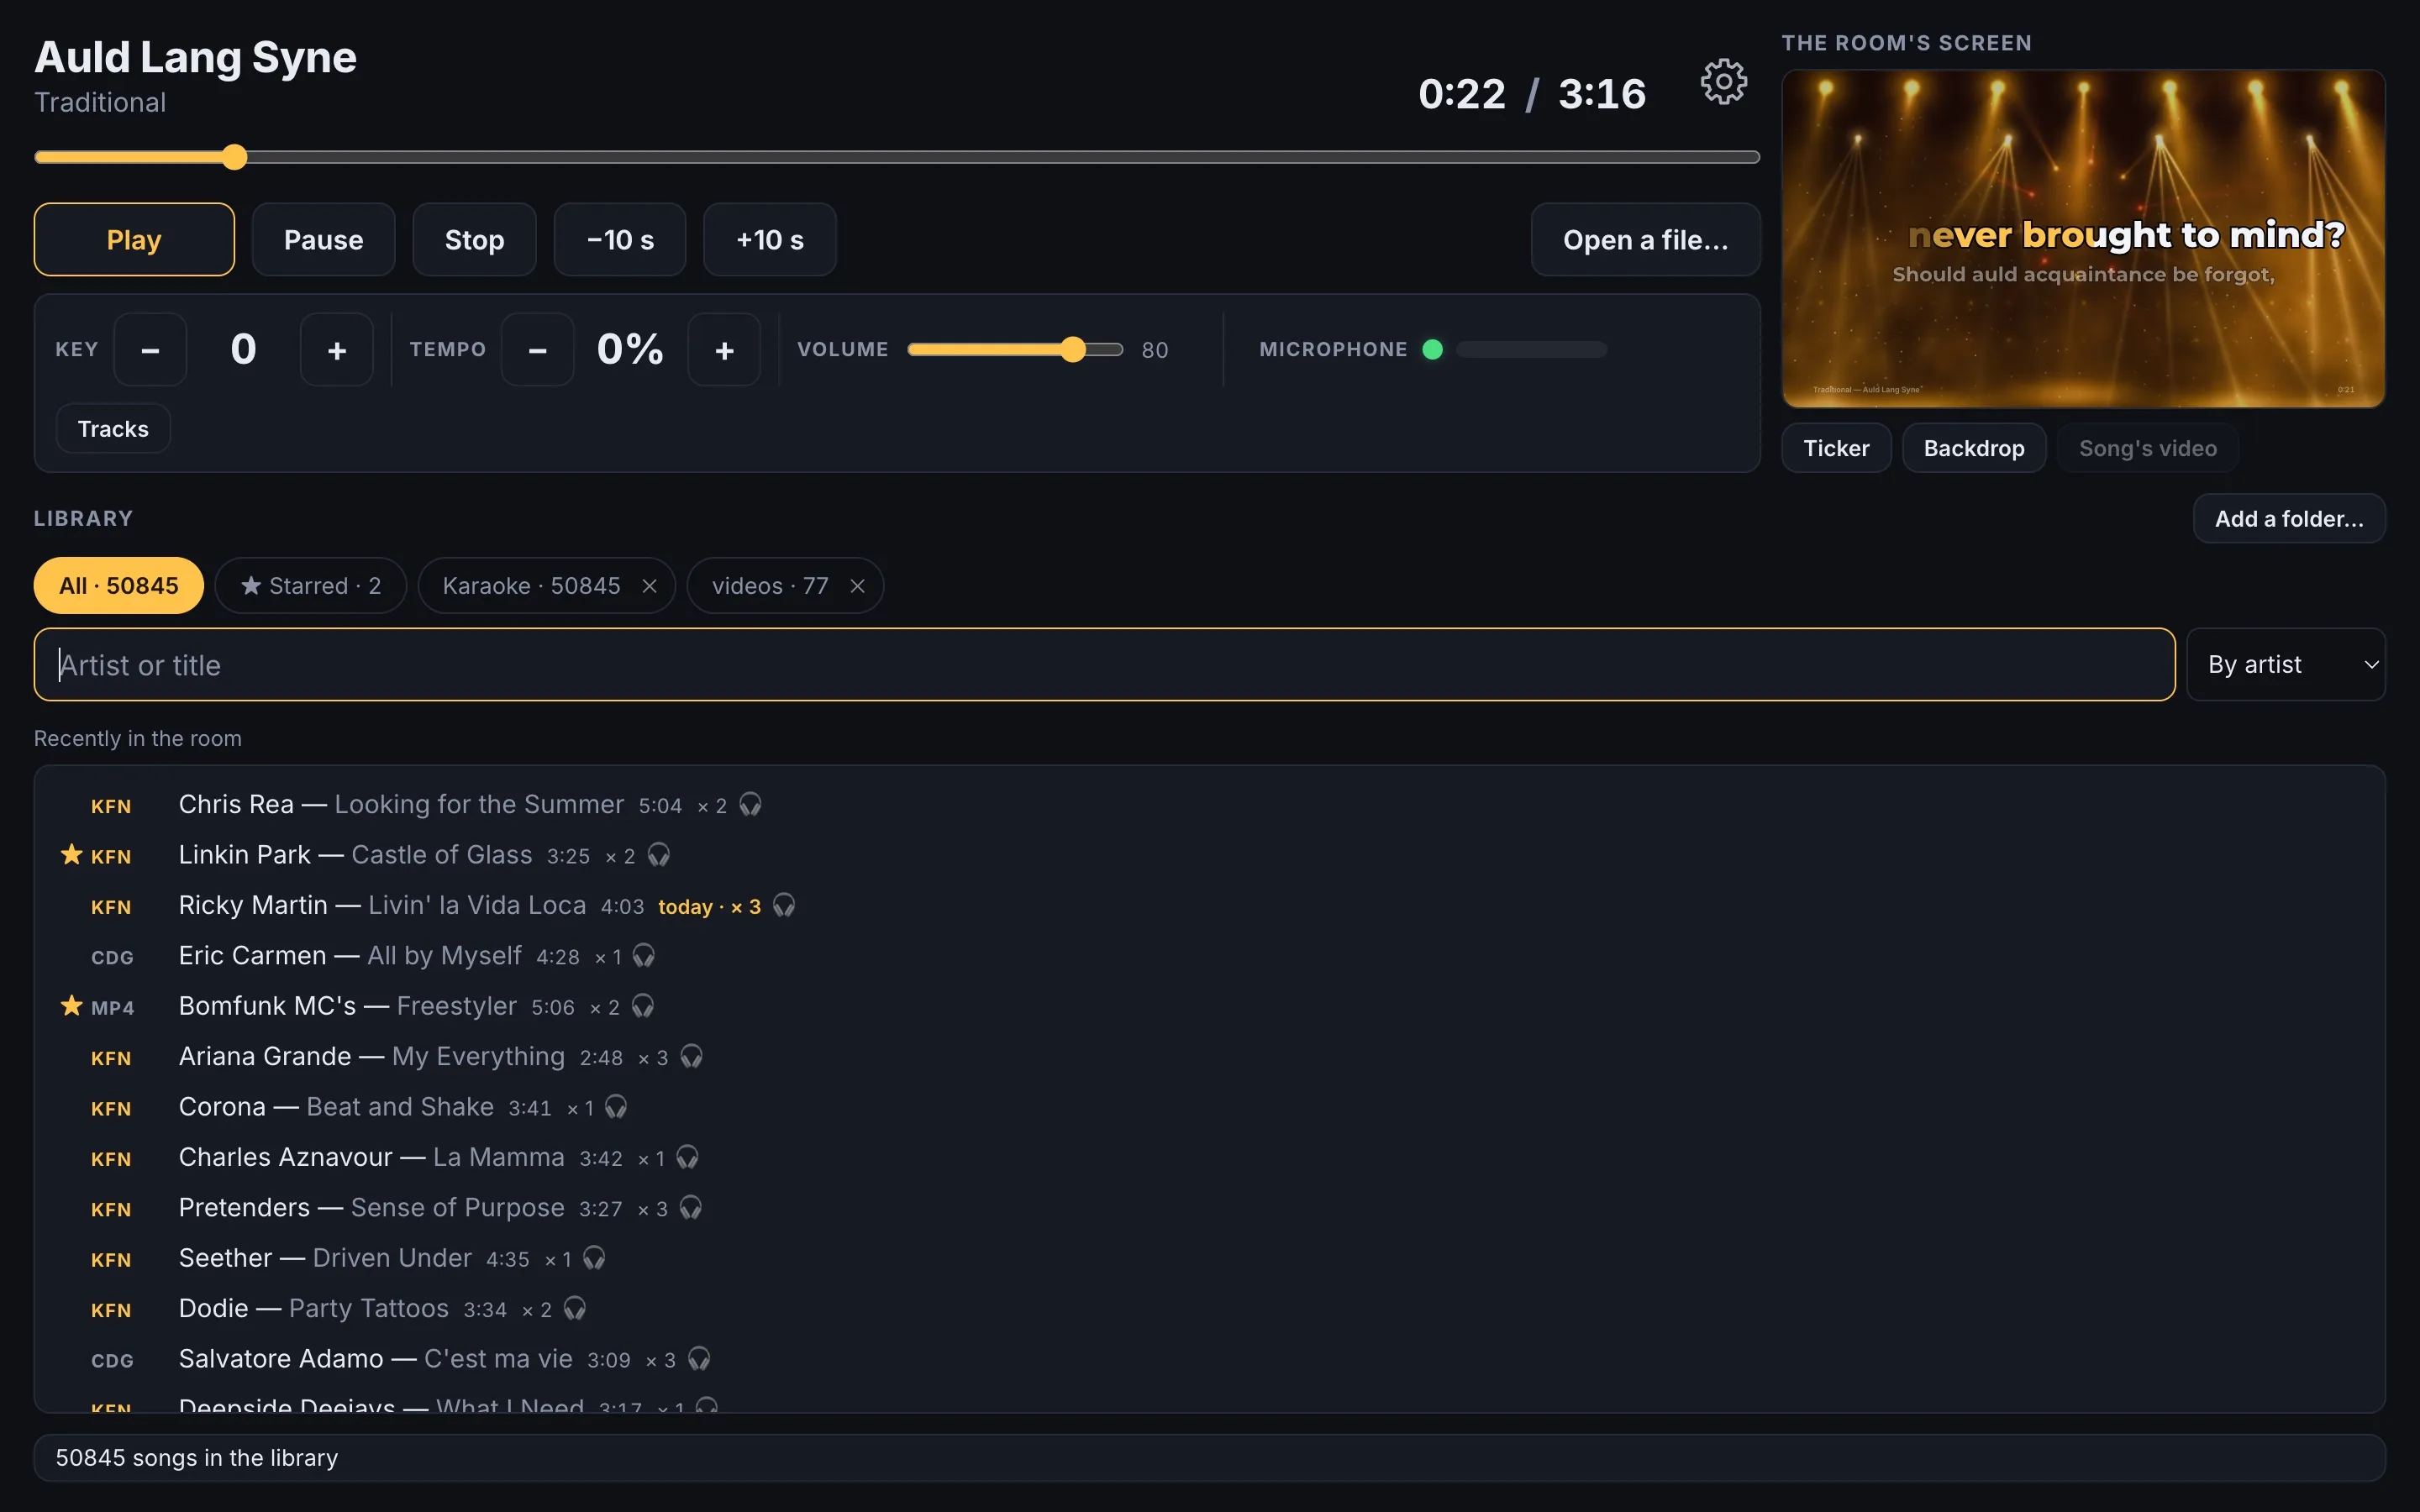Remove the videos folder chip

pyautogui.click(x=858, y=586)
